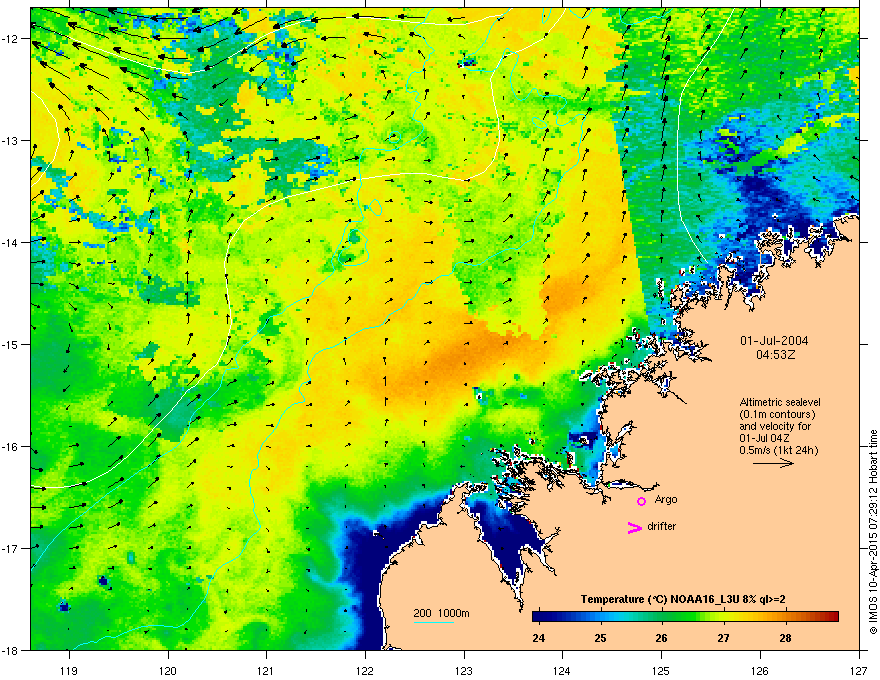This screenshot has height=680, width=880.
Task: Click latitude axis label -16
Action: (9, 447)
